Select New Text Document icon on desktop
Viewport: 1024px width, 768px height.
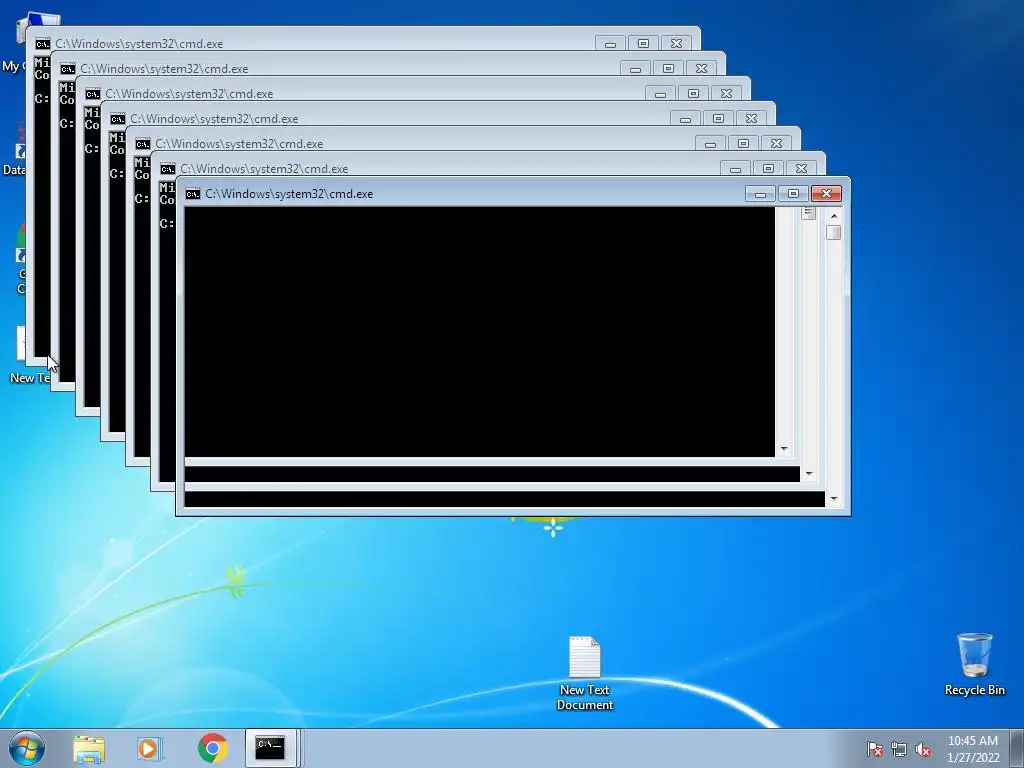coord(584,673)
